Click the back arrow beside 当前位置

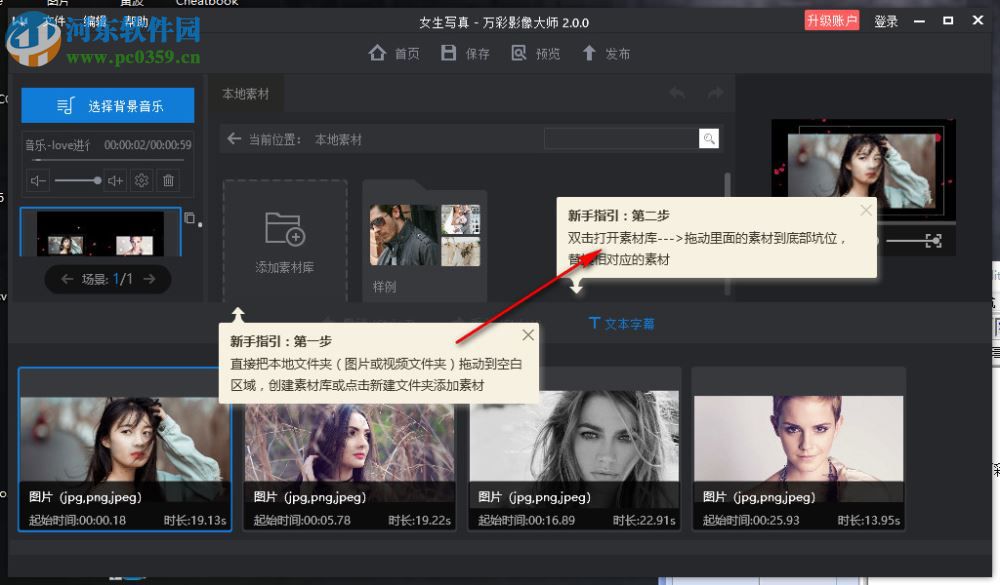pyautogui.click(x=234, y=139)
